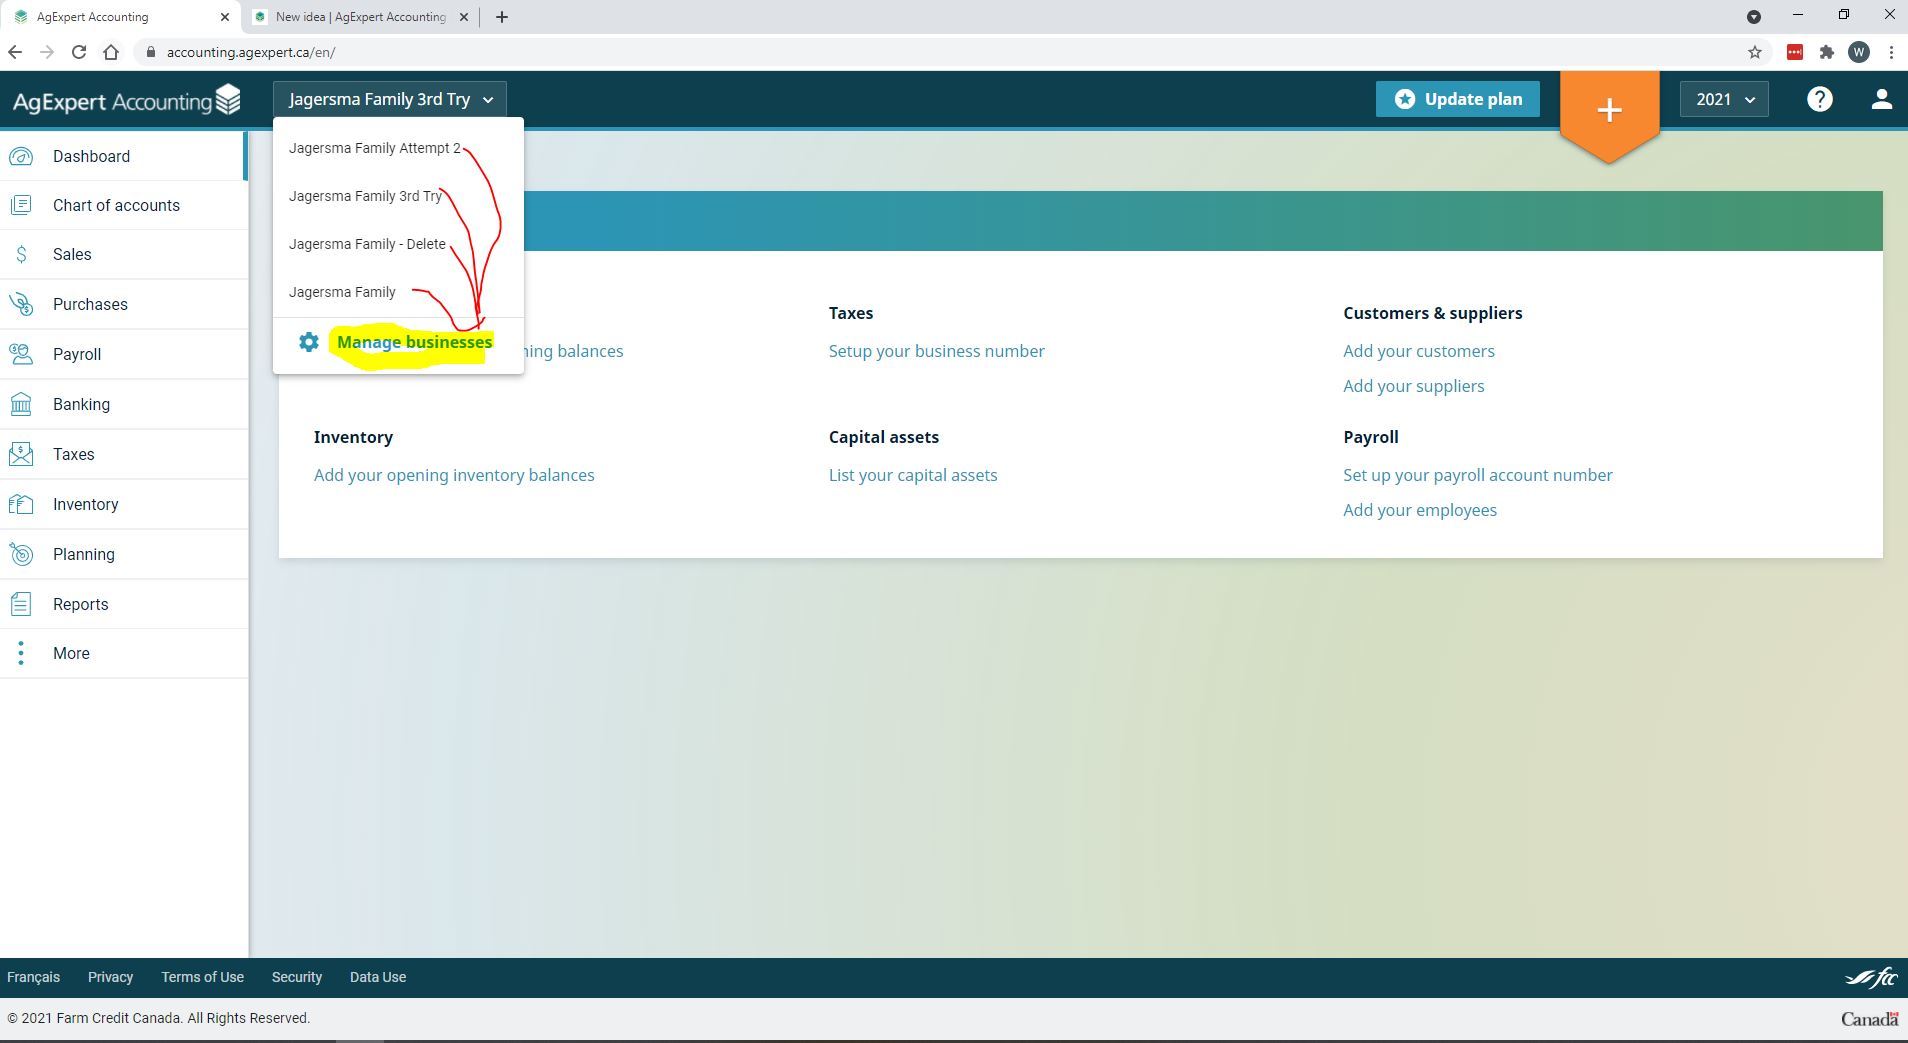Open the 2021 fiscal year dropdown
Image resolution: width=1908 pixels, height=1043 pixels.
click(1724, 99)
